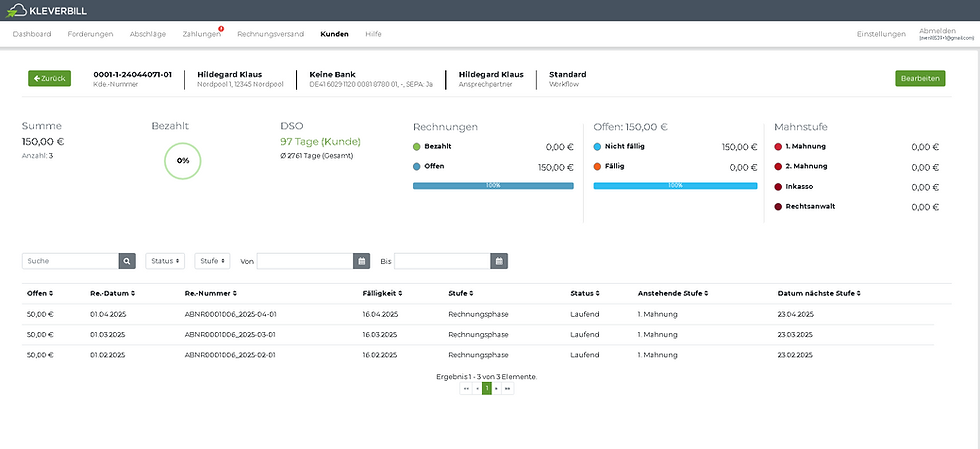
Task: Click the Nicht fällig legend label
Action: 625,146
